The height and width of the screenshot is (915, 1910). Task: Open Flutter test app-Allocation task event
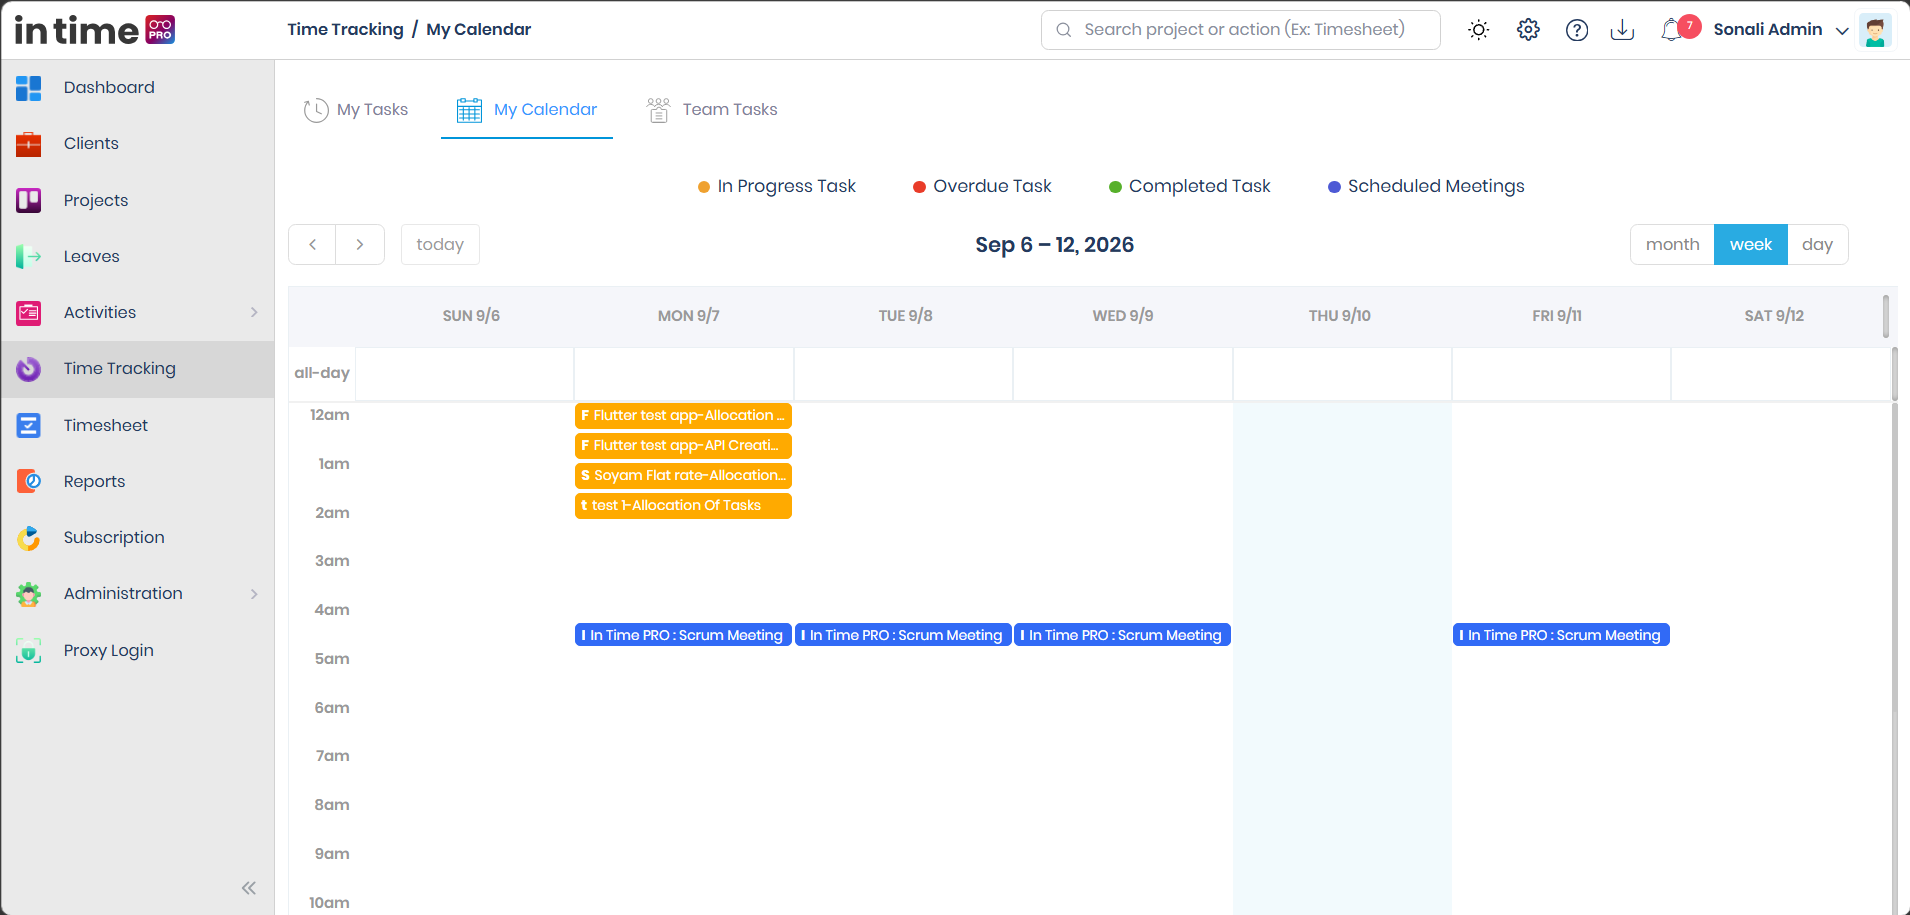click(683, 416)
